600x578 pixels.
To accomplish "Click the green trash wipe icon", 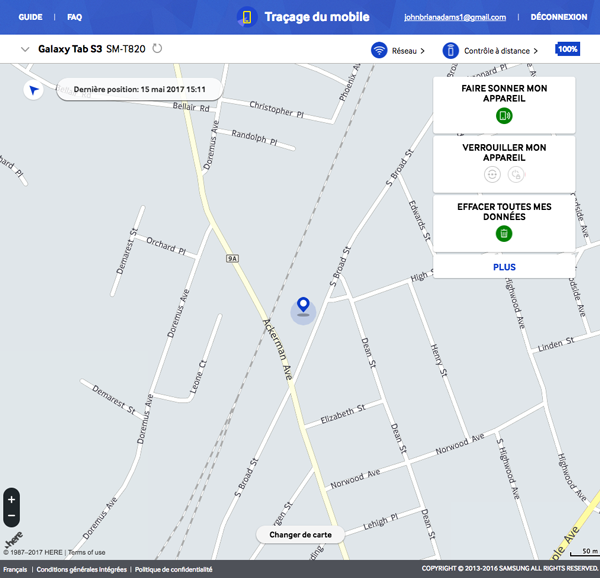I will pyautogui.click(x=504, y=233).
